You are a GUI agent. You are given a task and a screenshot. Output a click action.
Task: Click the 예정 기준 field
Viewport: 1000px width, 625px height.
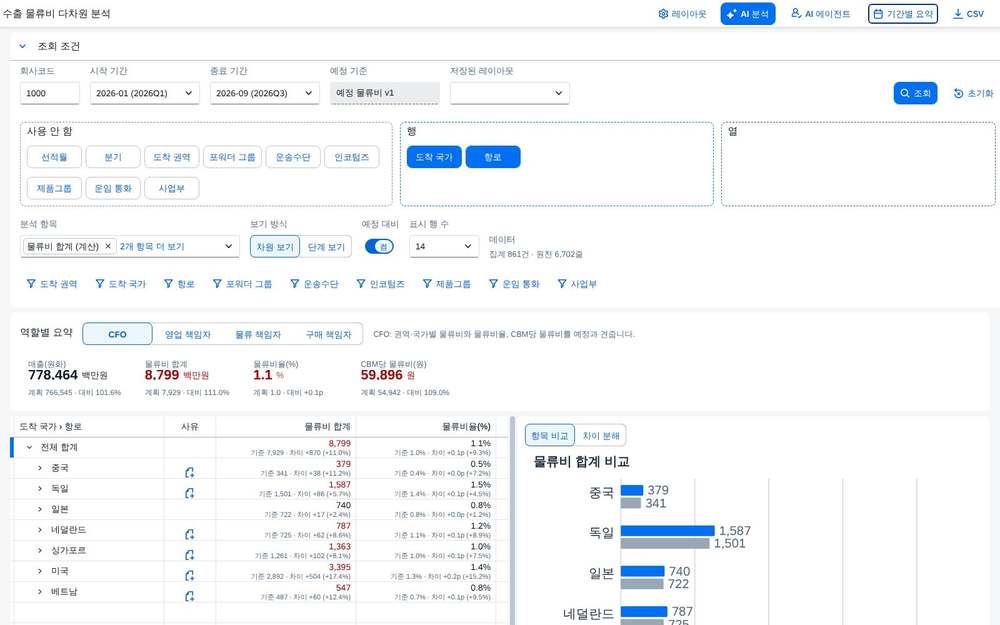(385, 93)
